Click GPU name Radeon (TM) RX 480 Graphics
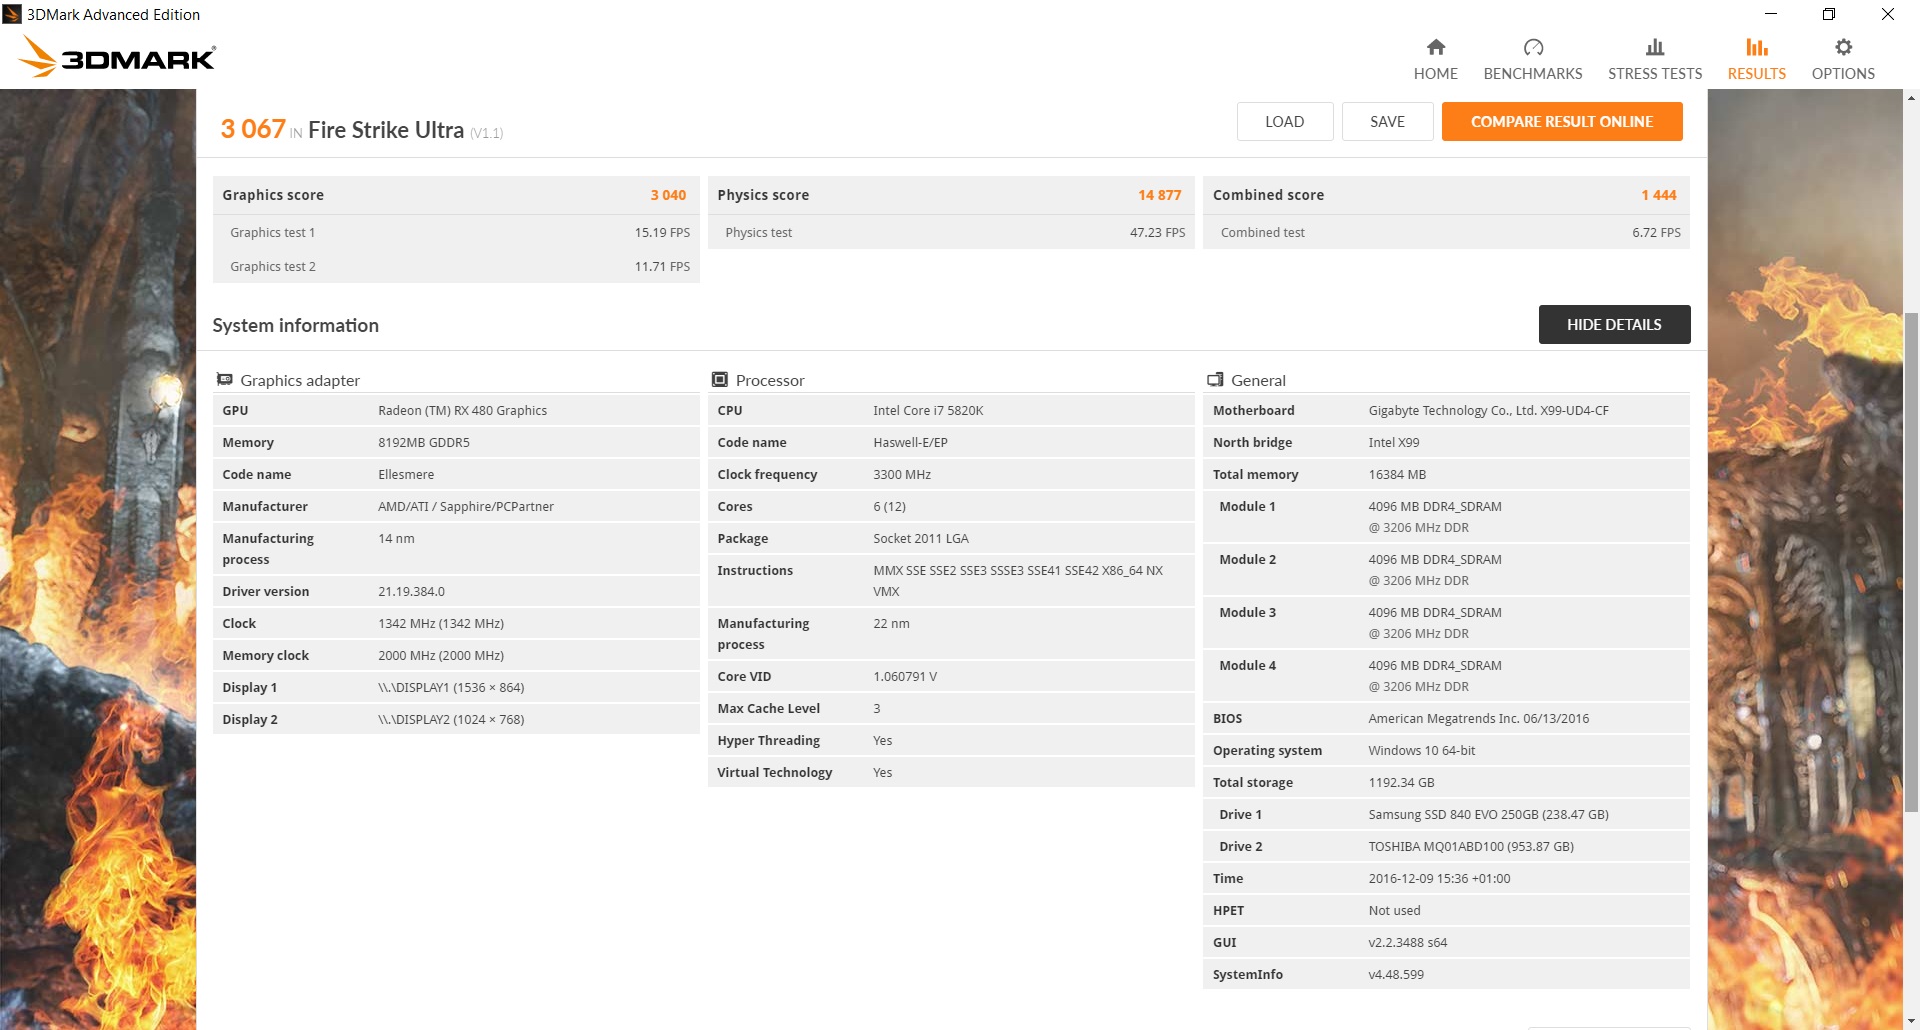 [462, 410]
